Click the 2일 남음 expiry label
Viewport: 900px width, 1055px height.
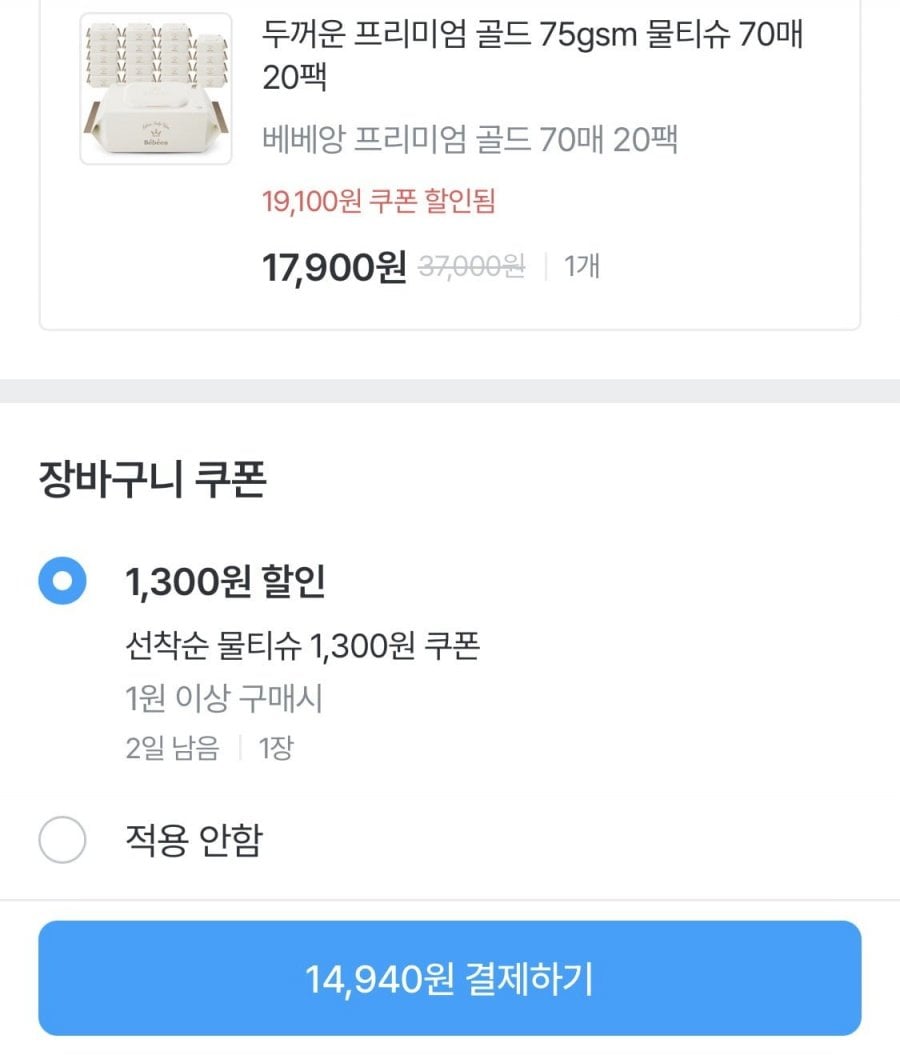pyautogui.click(x=172, y=748)
